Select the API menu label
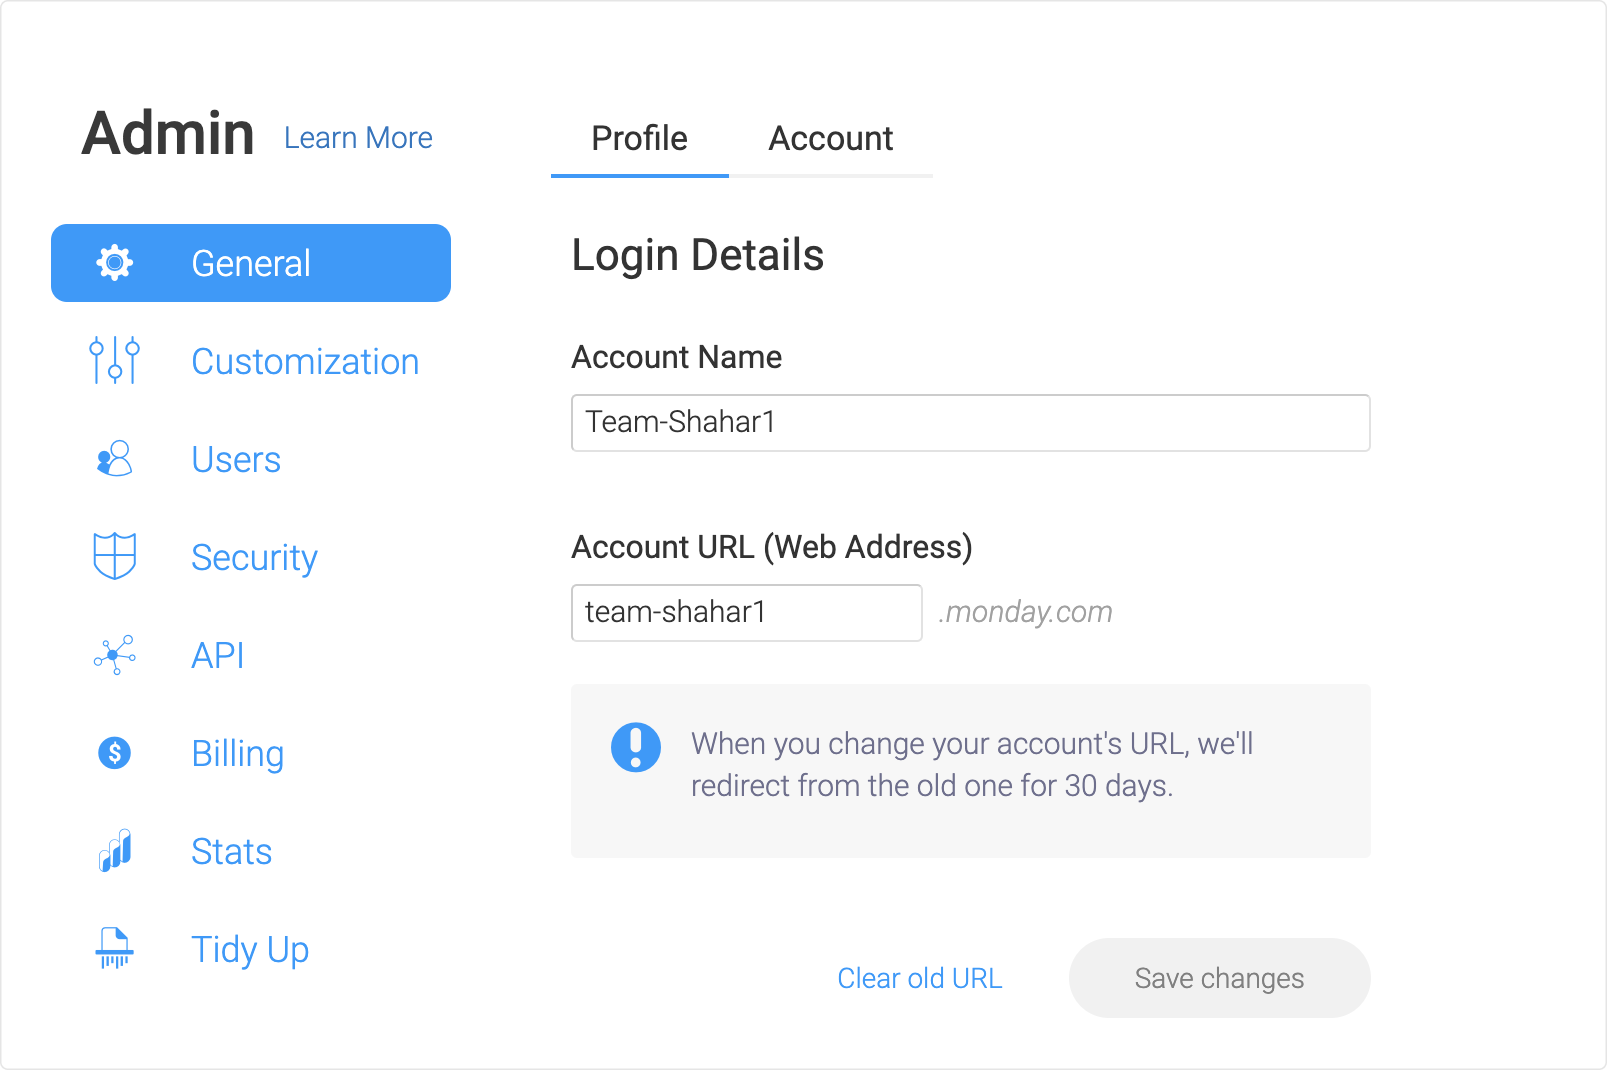Image resolution: width=1607 pixels, height=1070 pixels. click(x=218, y=656)
